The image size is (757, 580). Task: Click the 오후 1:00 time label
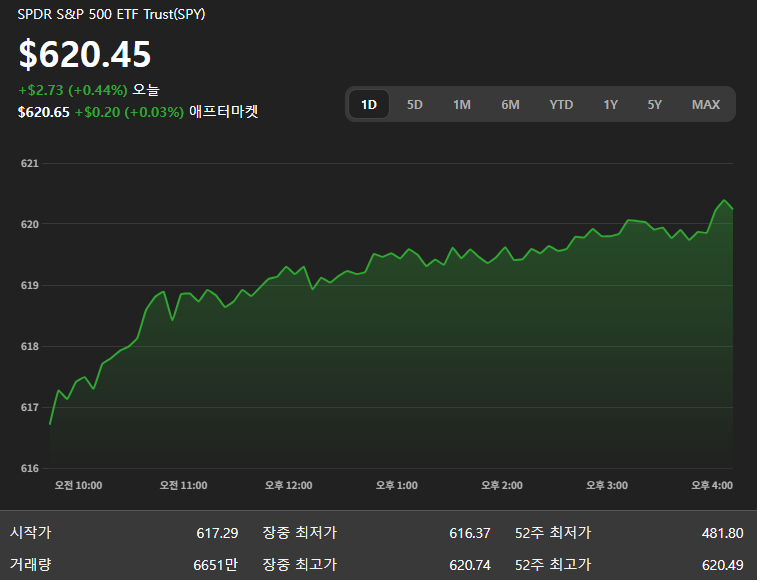coord(397,485)
